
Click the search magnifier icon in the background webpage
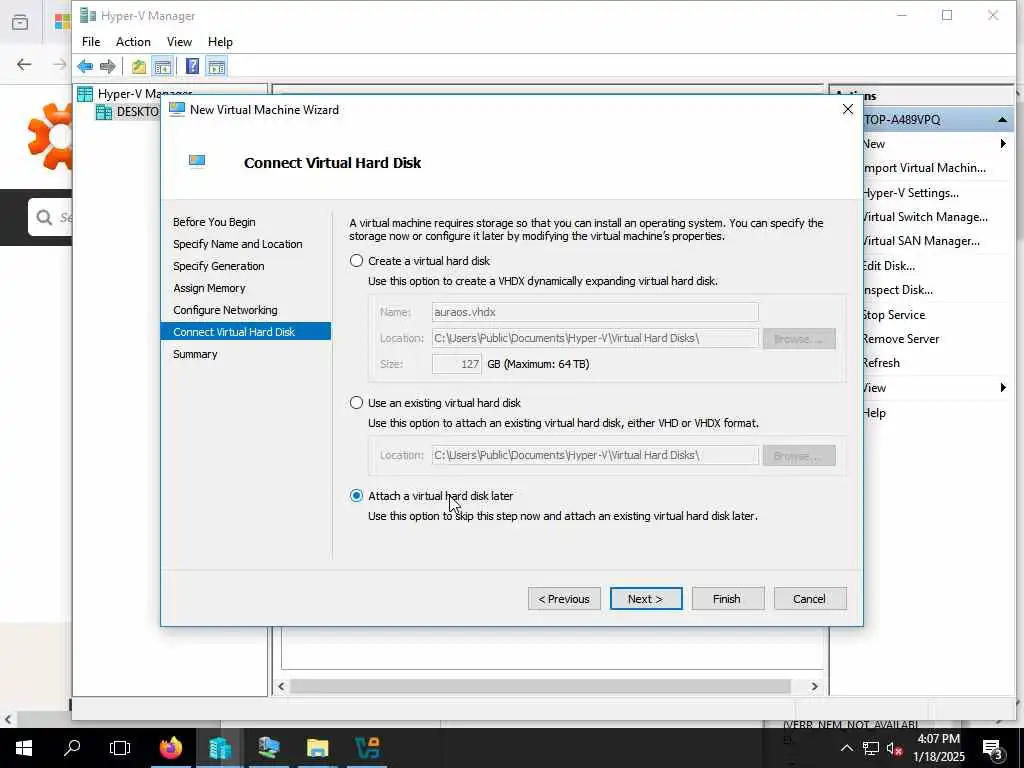[x=44, y=217]
